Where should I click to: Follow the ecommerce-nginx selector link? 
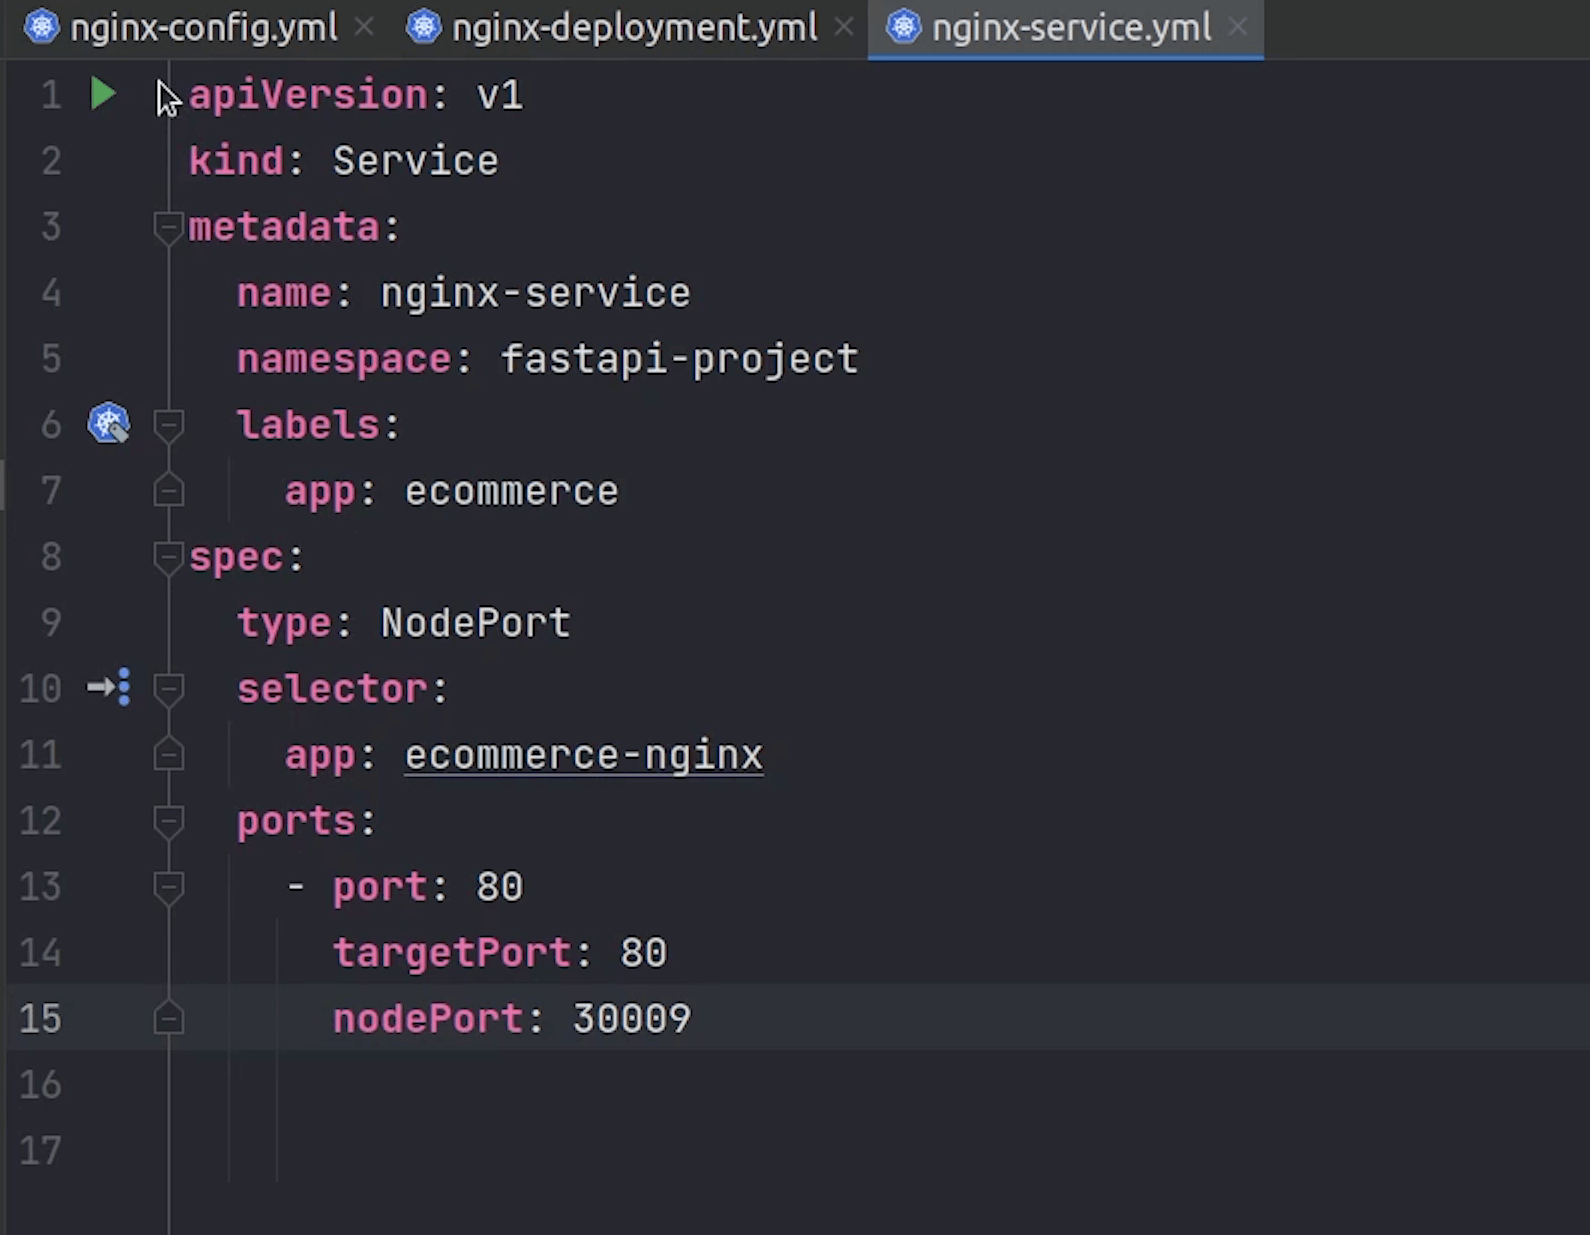click(x=583, y=755)
